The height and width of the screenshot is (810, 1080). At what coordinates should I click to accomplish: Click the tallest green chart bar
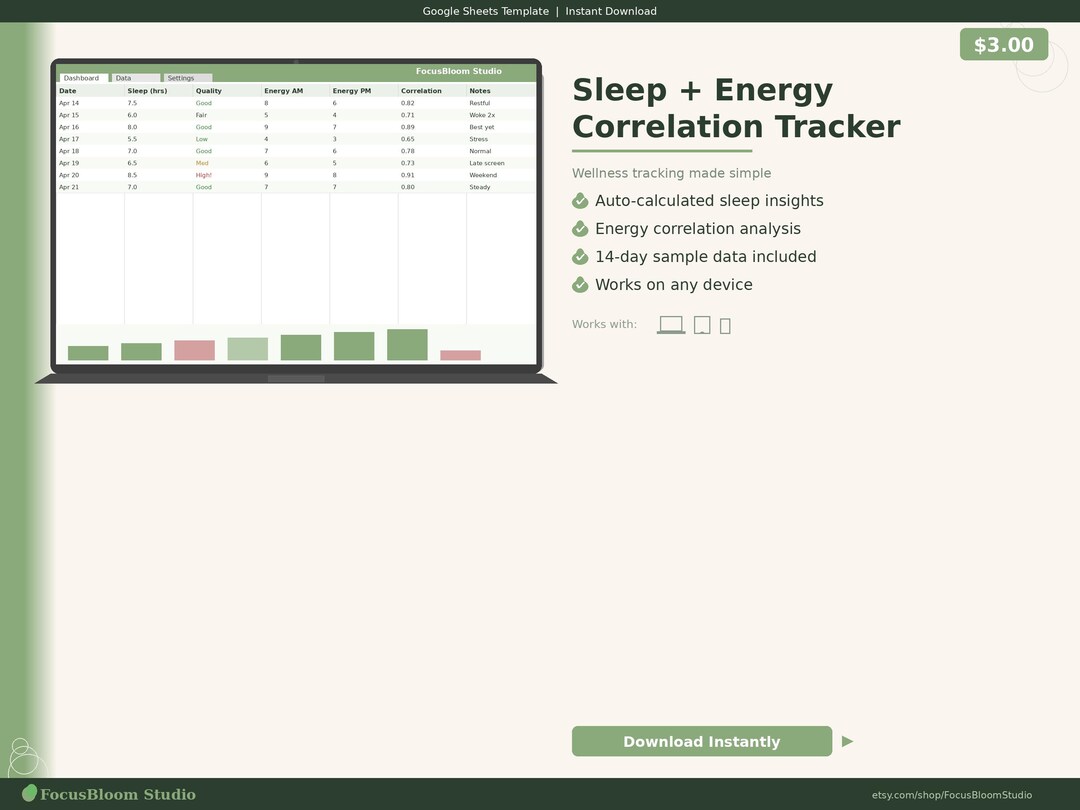pos(407,344)
